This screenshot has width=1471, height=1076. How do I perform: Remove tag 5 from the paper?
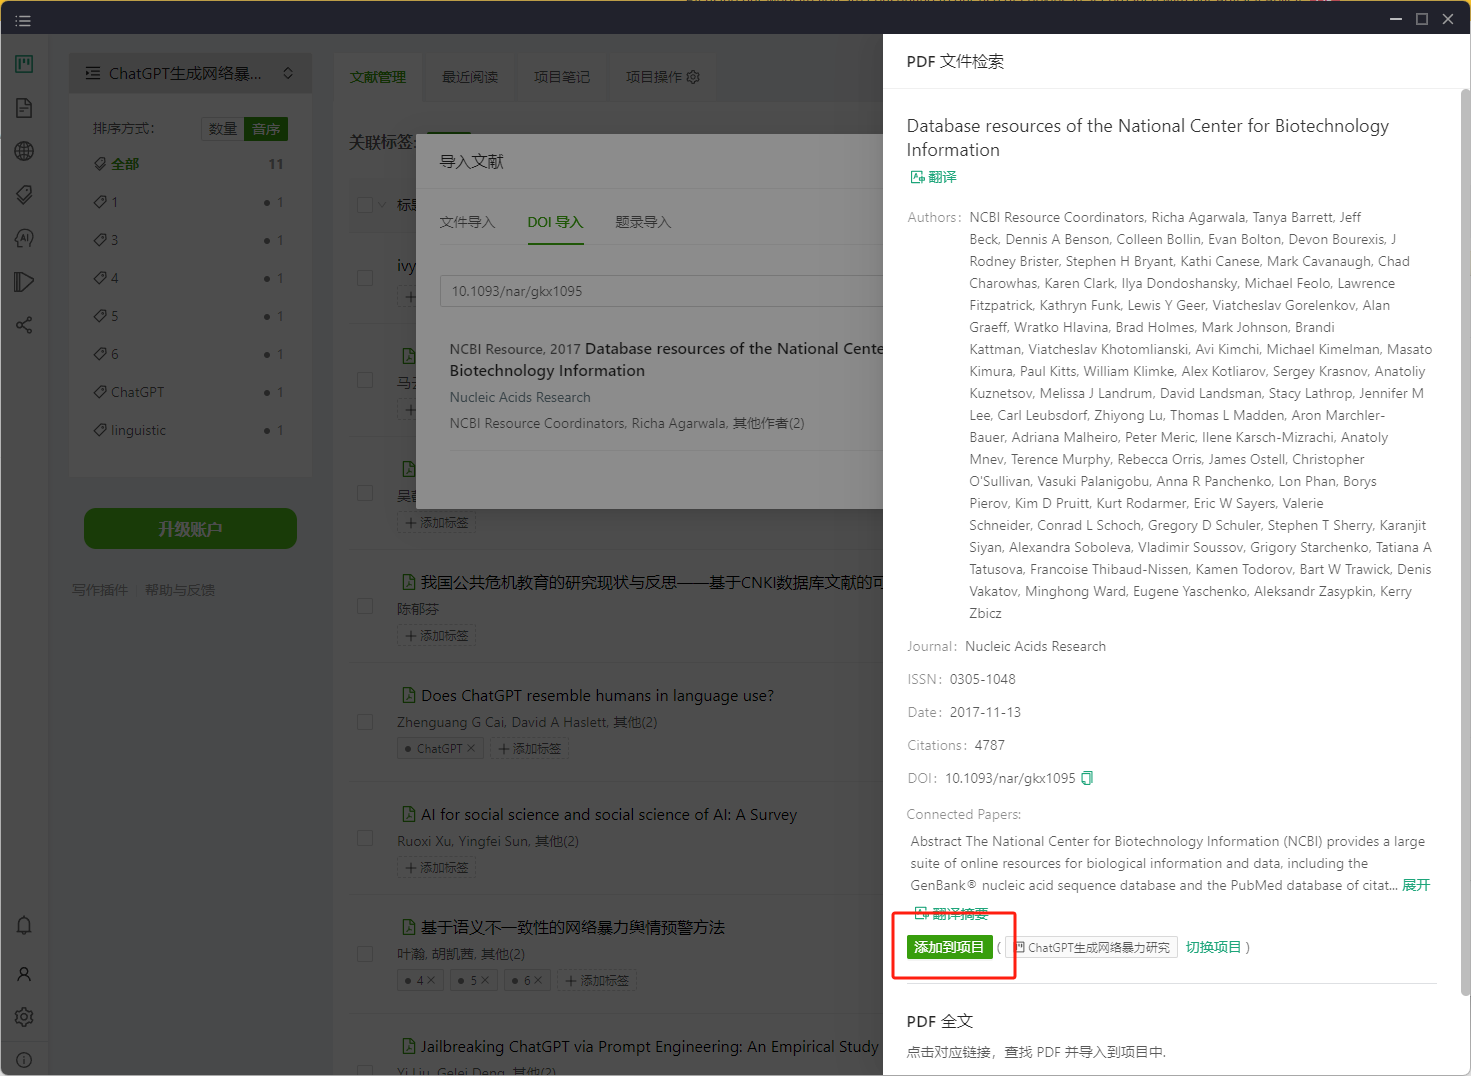coord(485,980)
